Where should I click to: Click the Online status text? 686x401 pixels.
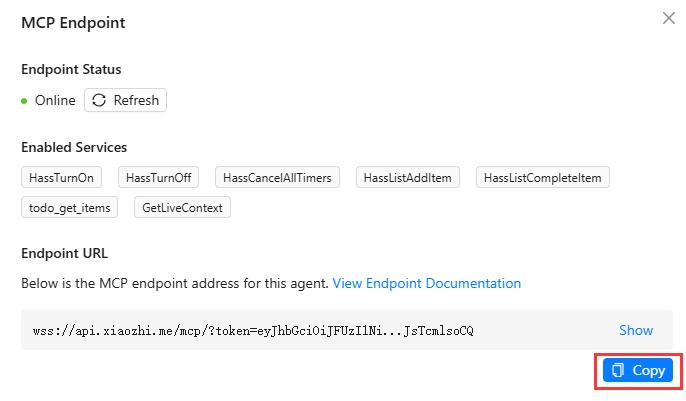click(x=55, y=101)
